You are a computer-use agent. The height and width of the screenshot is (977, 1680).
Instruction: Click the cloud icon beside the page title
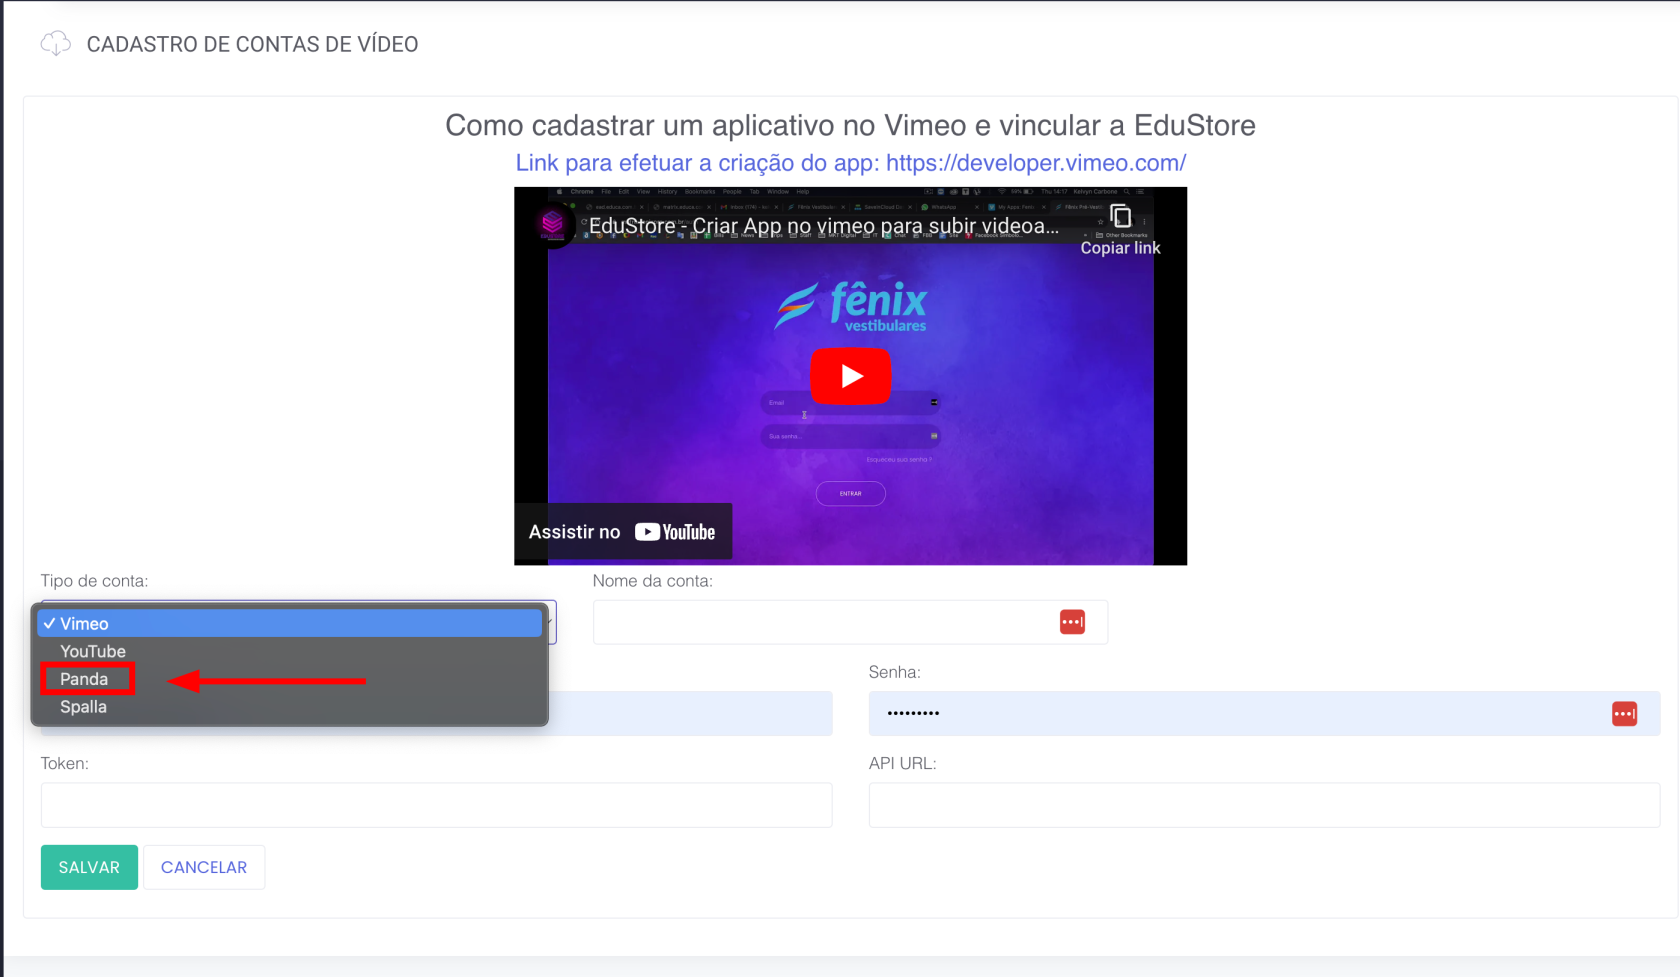[x=55, y=44]
